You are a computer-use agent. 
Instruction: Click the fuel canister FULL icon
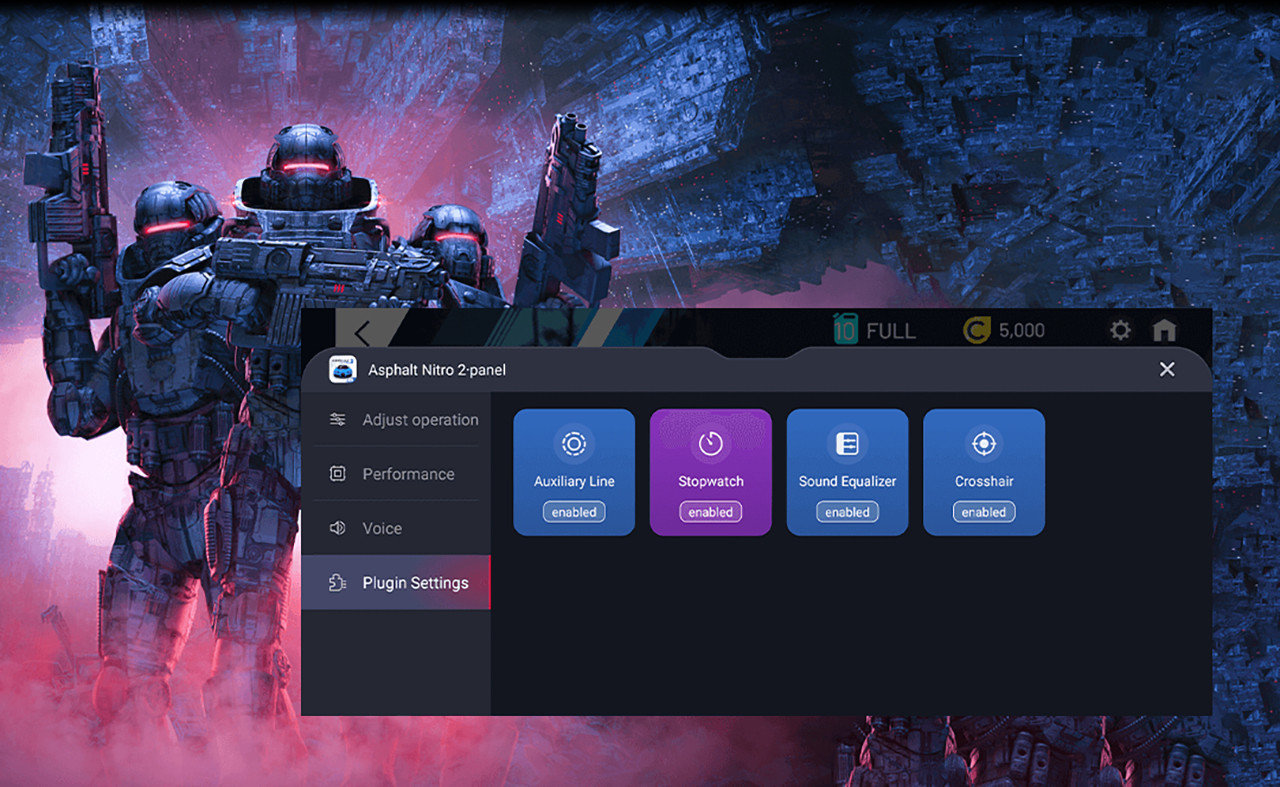(x=846, y=329)
